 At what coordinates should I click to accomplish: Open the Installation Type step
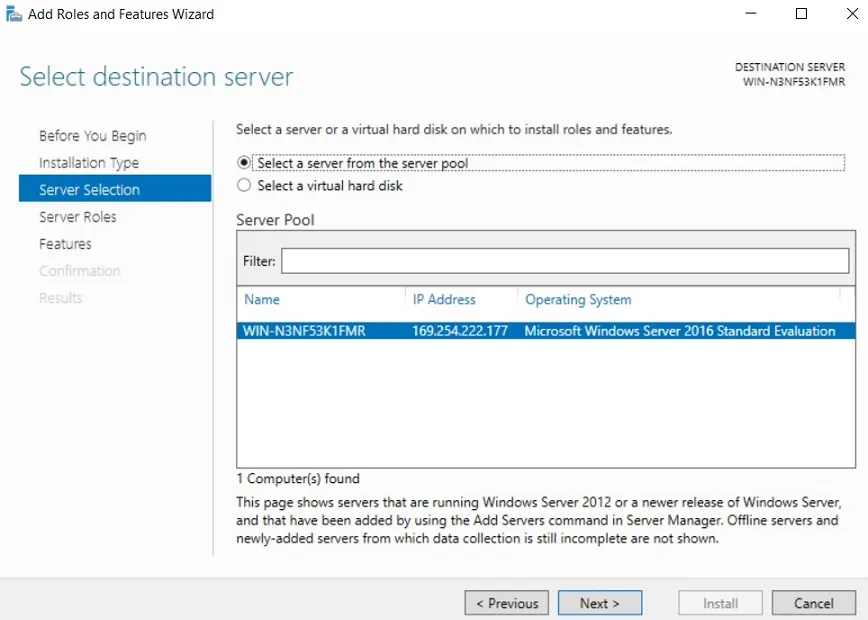pos(89,163)
